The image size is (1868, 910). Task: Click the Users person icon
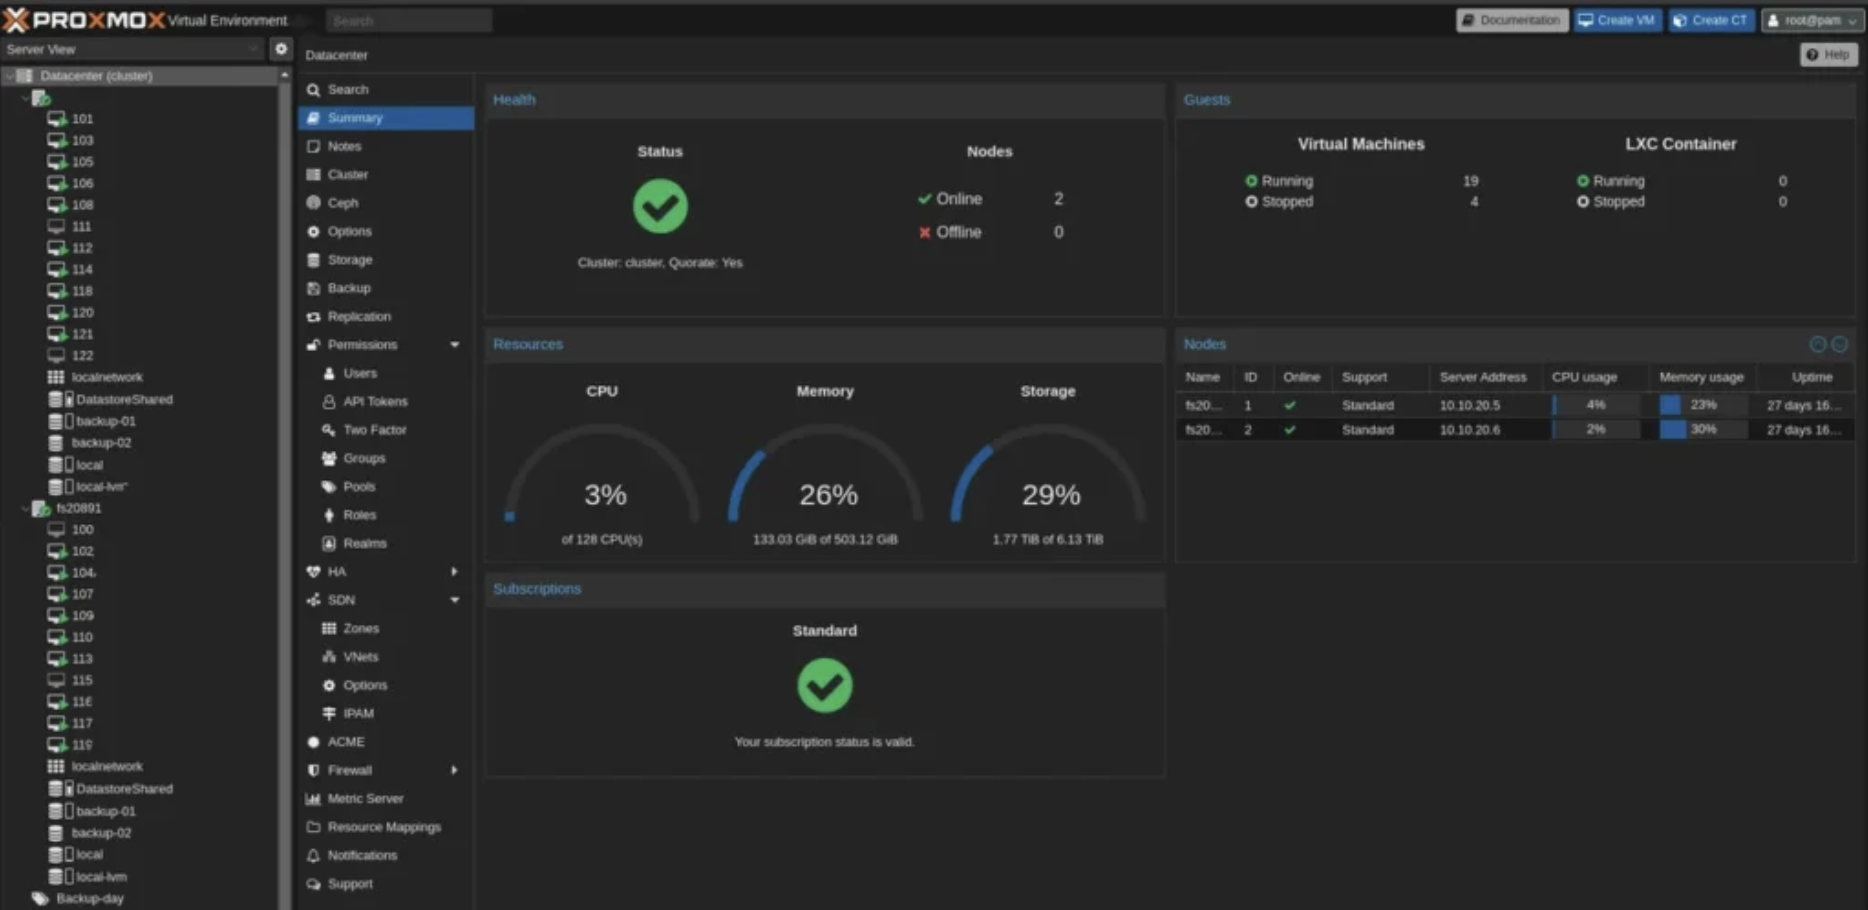click(x=329, y=373)
